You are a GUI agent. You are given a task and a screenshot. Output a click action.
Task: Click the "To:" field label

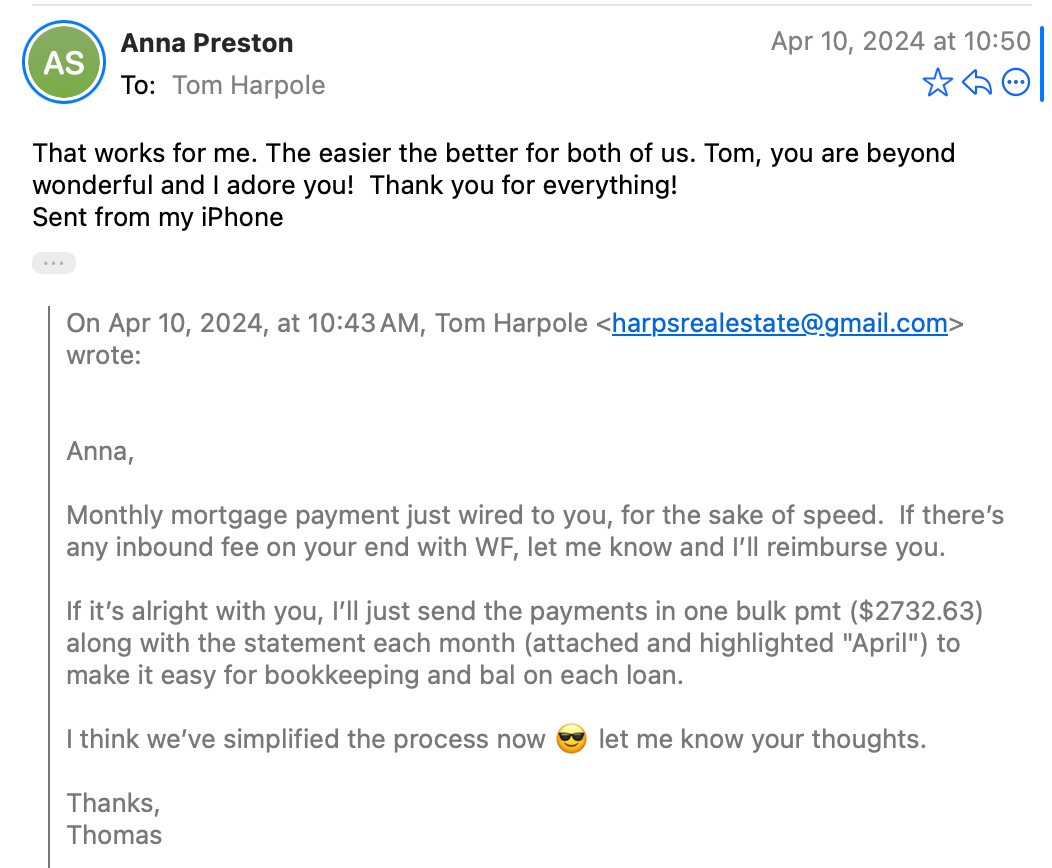pyautogui.click(x=138, y=85)
